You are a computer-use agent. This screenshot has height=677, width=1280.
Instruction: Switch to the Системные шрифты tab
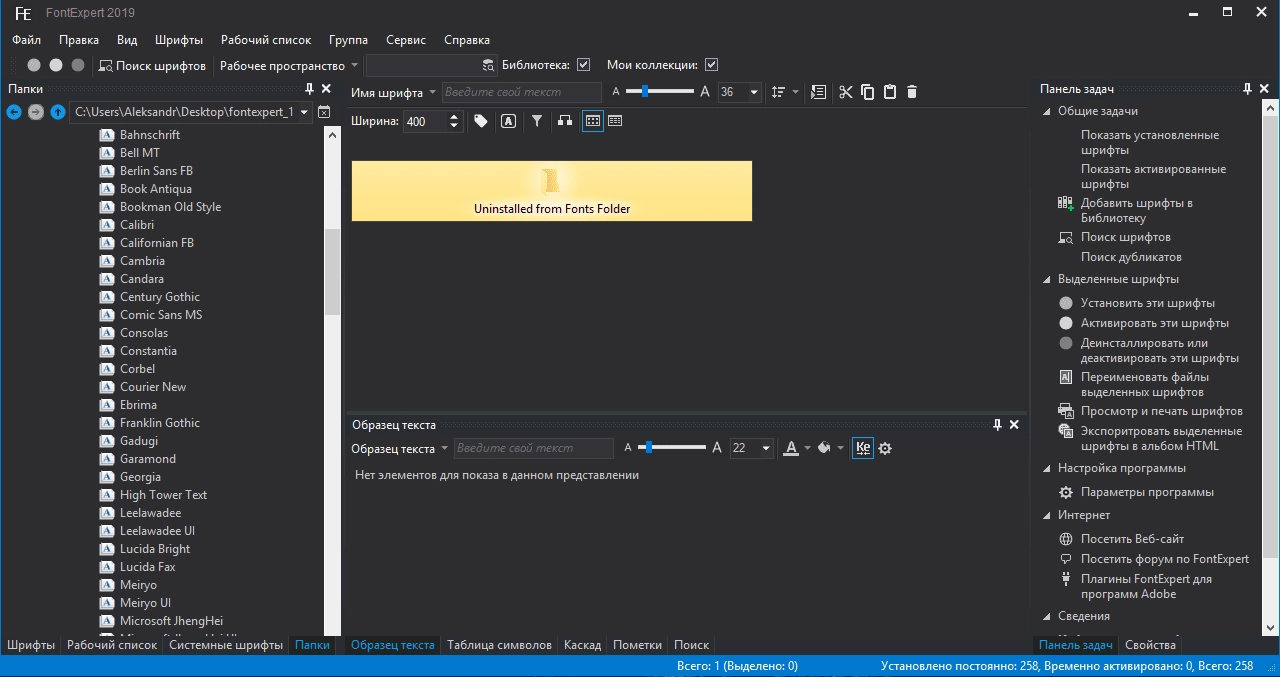pos(226,645)
